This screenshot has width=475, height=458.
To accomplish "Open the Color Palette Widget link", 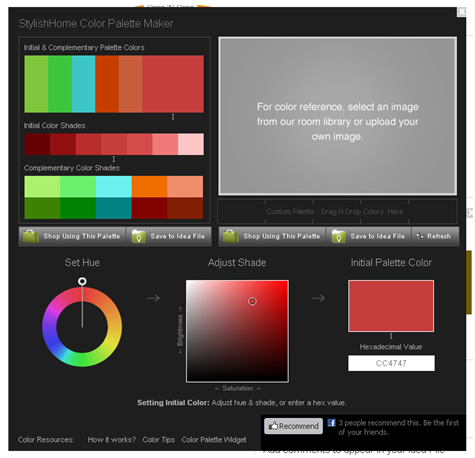I will pyautogui.click(x=214, y=440).
